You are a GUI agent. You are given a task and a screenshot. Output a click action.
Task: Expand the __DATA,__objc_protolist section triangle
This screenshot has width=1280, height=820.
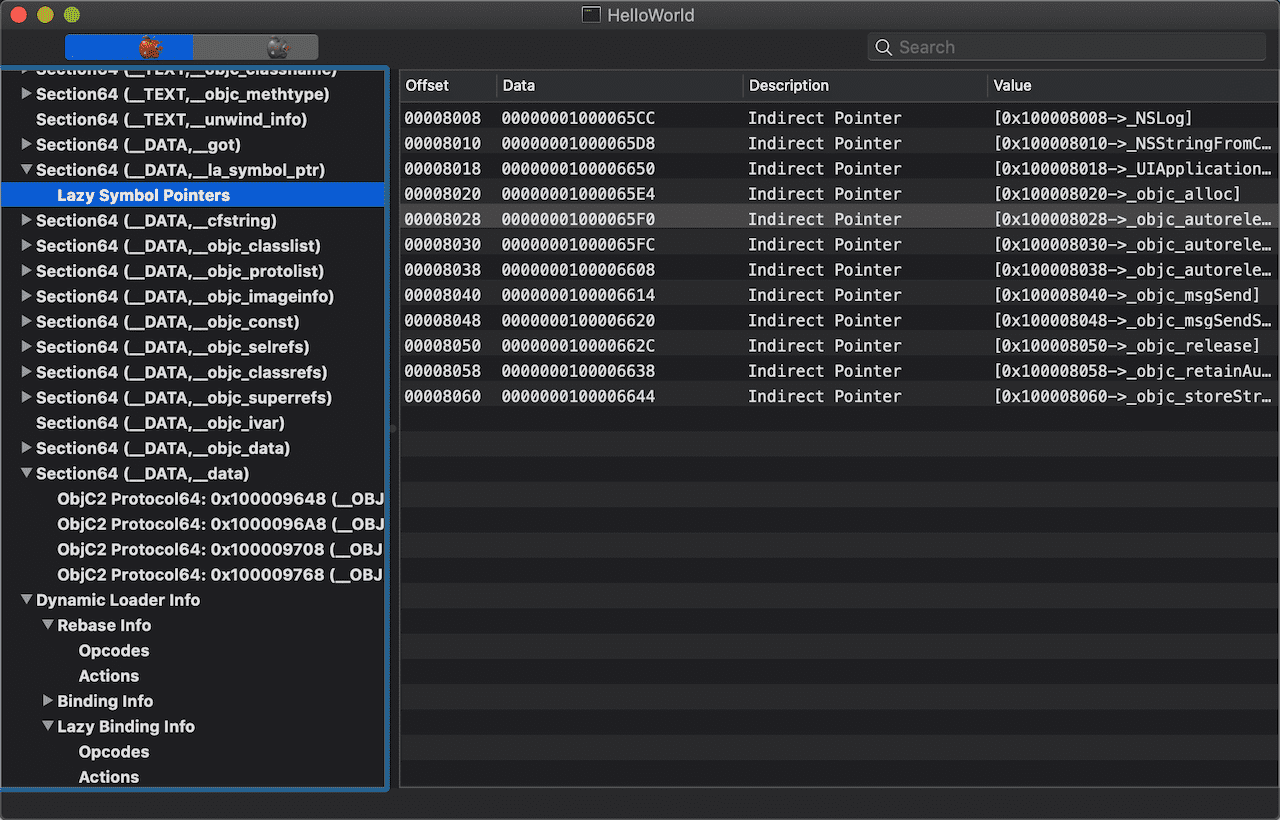click(26, 271)
